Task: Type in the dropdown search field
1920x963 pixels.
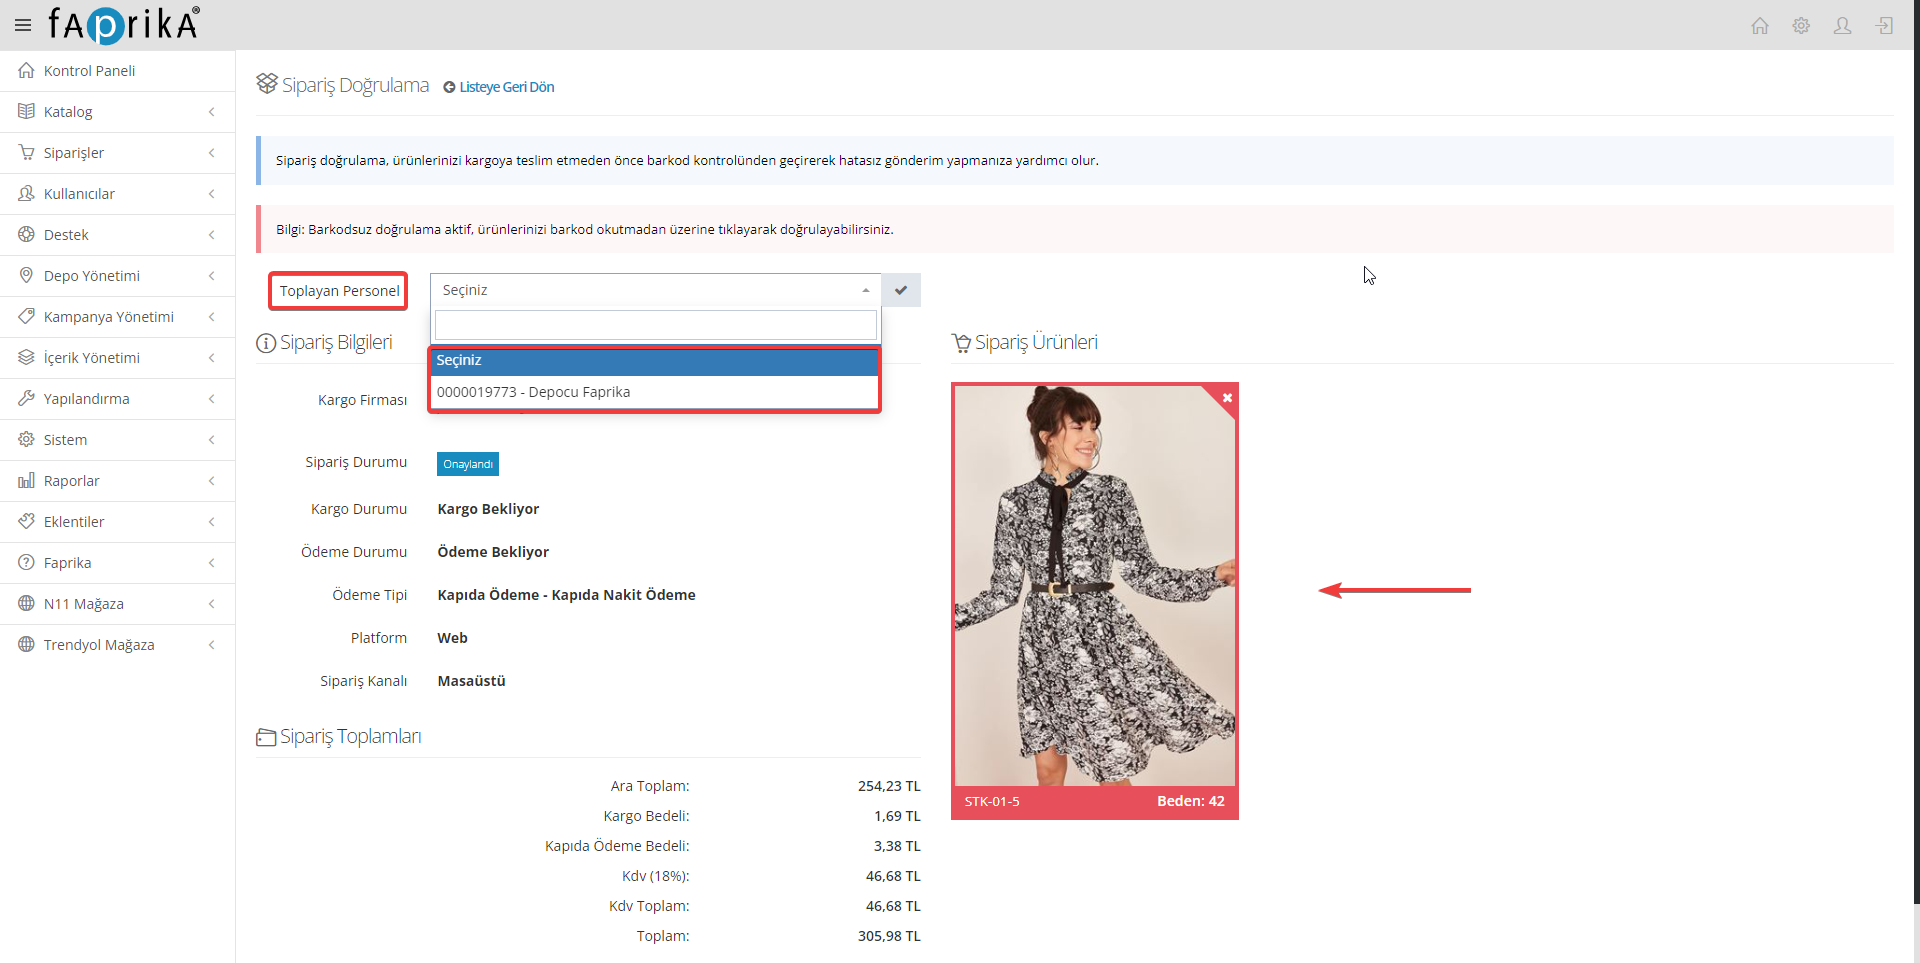Action: (x=655, y=325)
